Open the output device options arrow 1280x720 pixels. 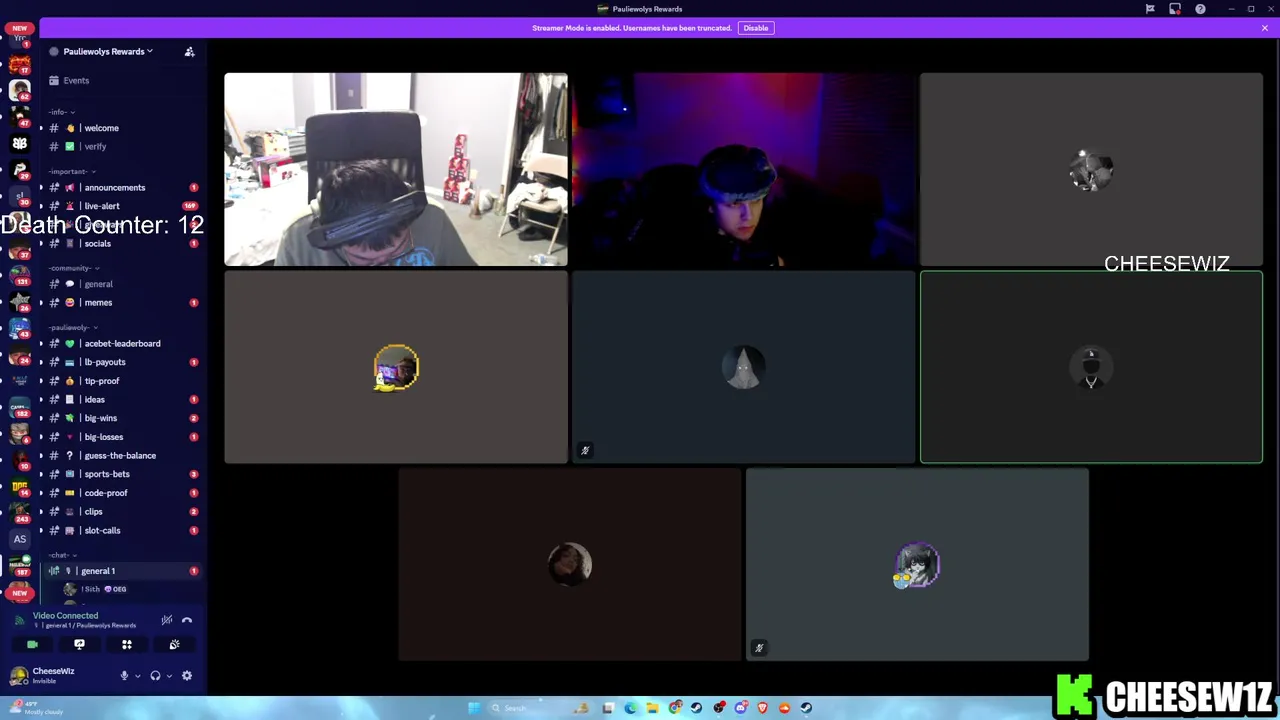pos(169,676)
